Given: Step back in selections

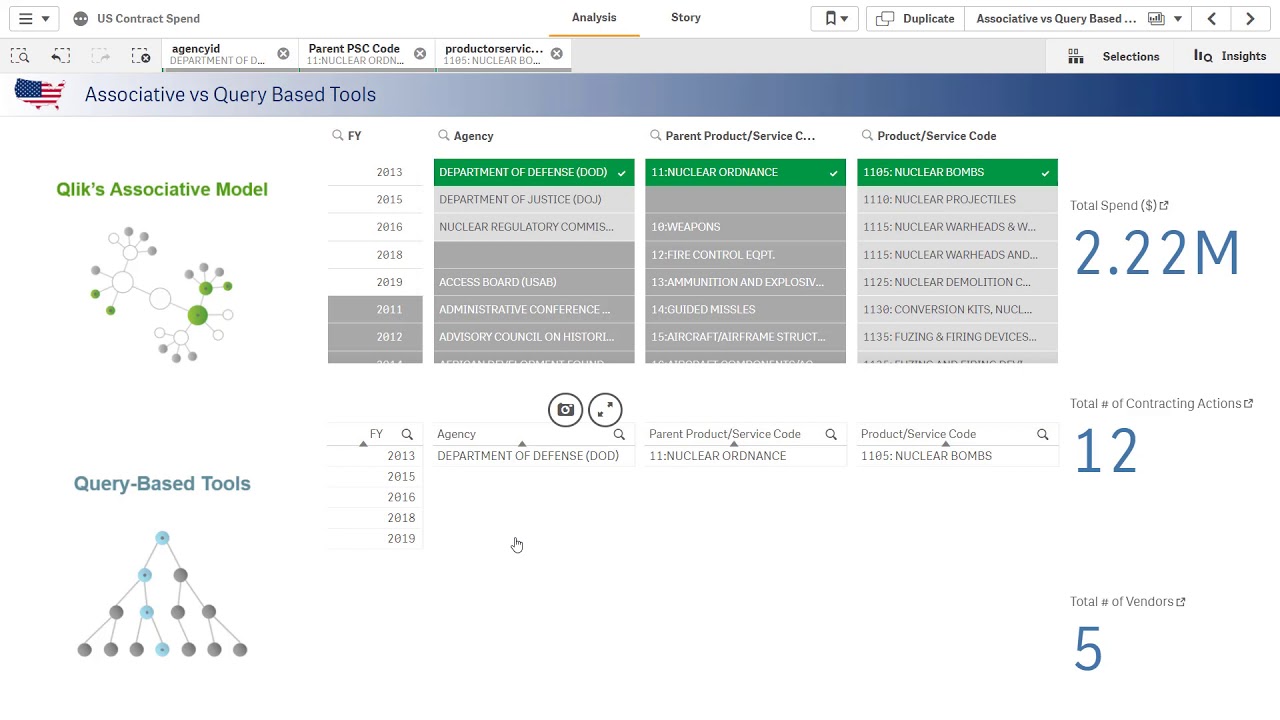Looking at the screenshot, I should pyautogui.click(x=61, y=56).
